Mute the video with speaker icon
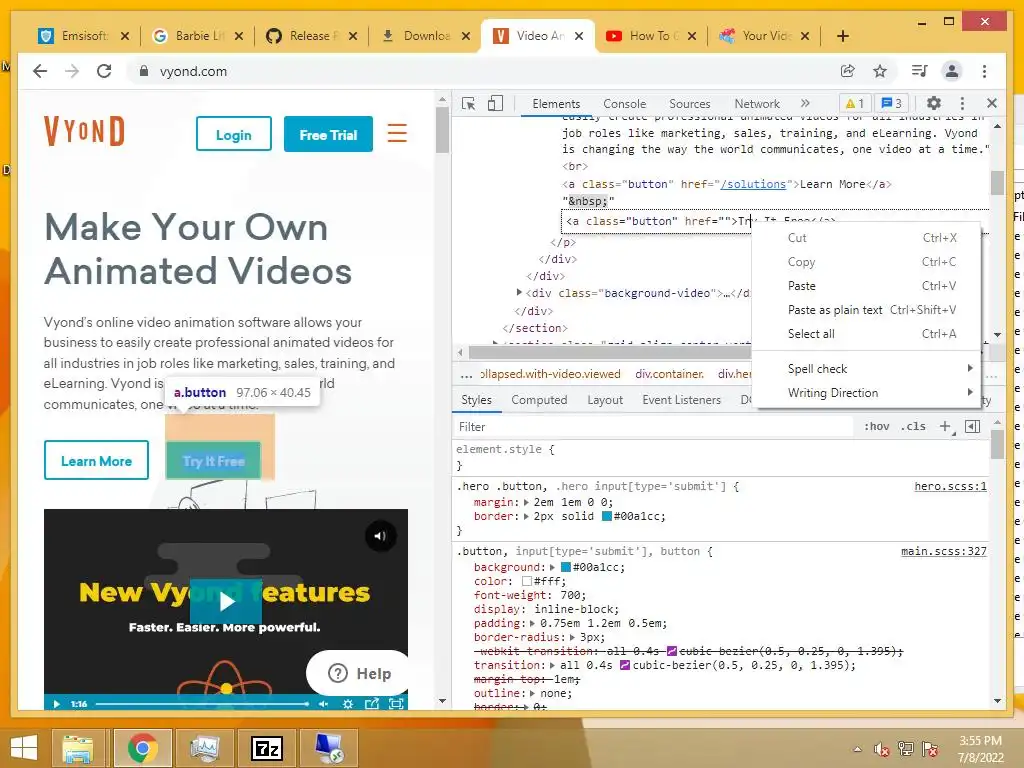 click(x=380, y=536)
